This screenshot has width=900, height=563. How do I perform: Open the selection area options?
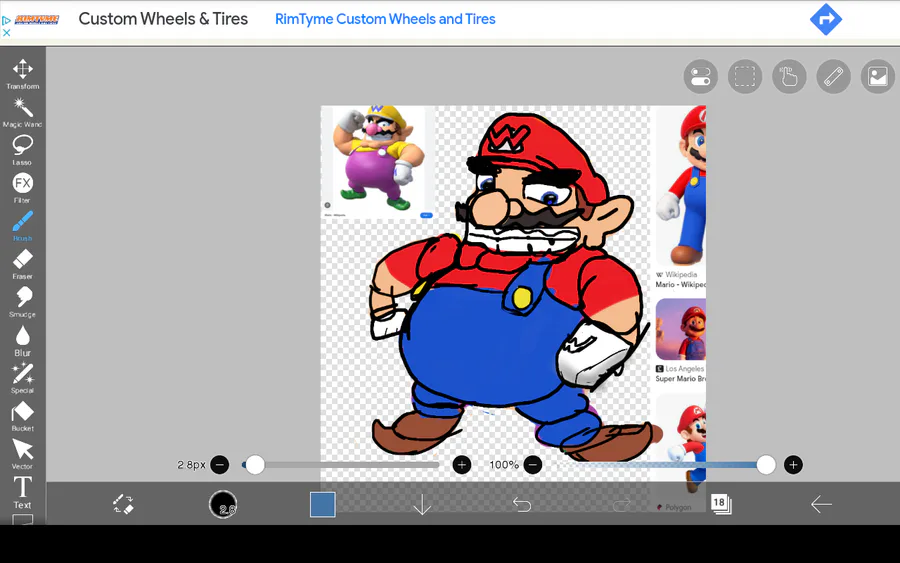(x=745, y=76)
